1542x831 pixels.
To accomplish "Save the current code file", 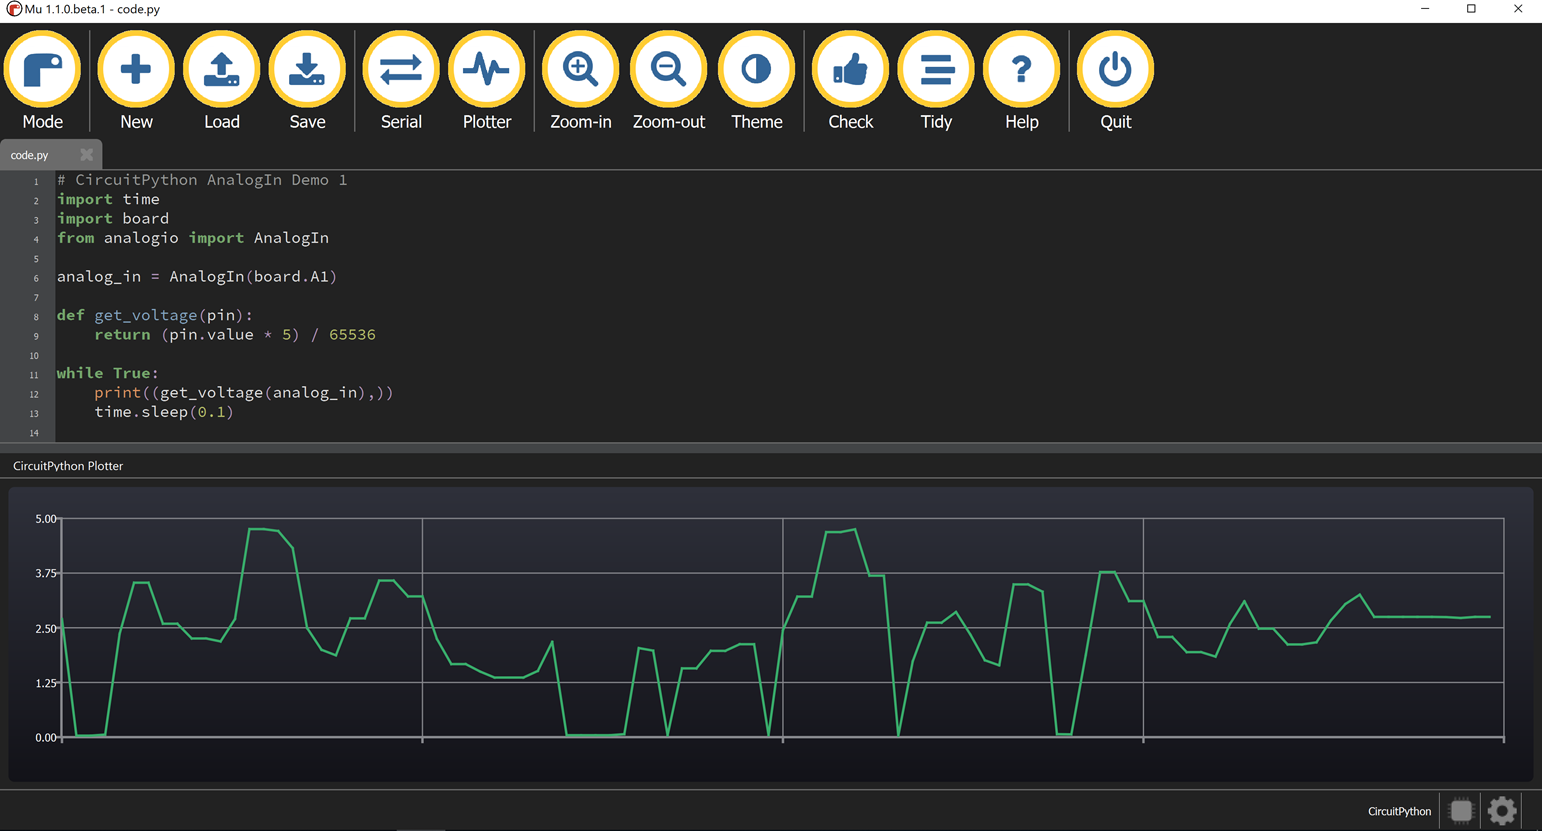I will [x=307, y=70].
